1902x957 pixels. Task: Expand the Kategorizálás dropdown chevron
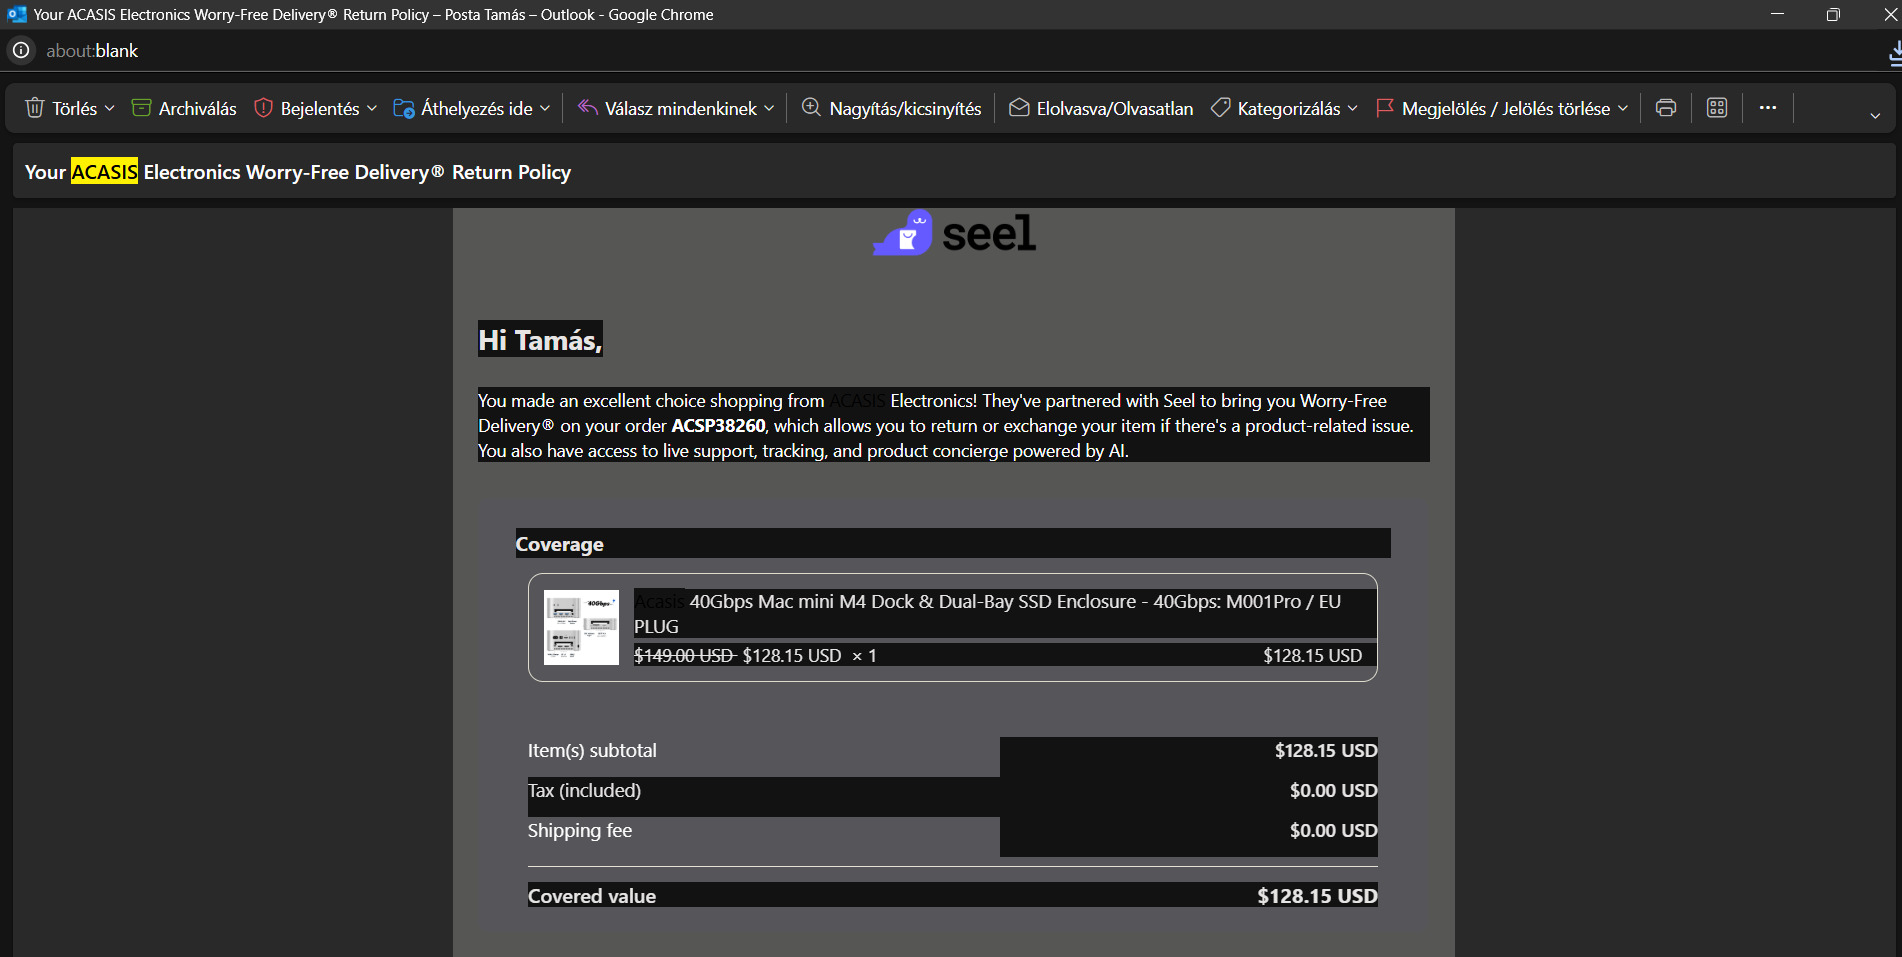tap(1353, 108)
